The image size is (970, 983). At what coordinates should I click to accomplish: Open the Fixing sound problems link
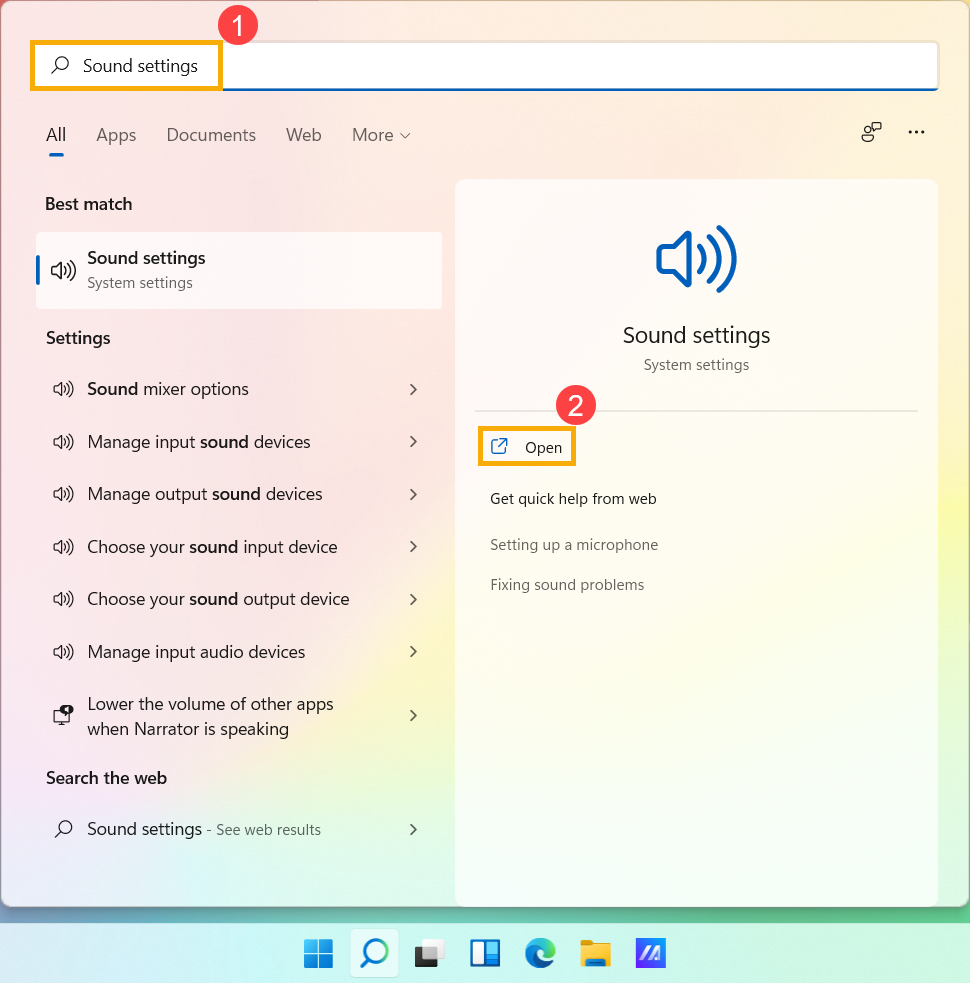[x=567, y=584]
